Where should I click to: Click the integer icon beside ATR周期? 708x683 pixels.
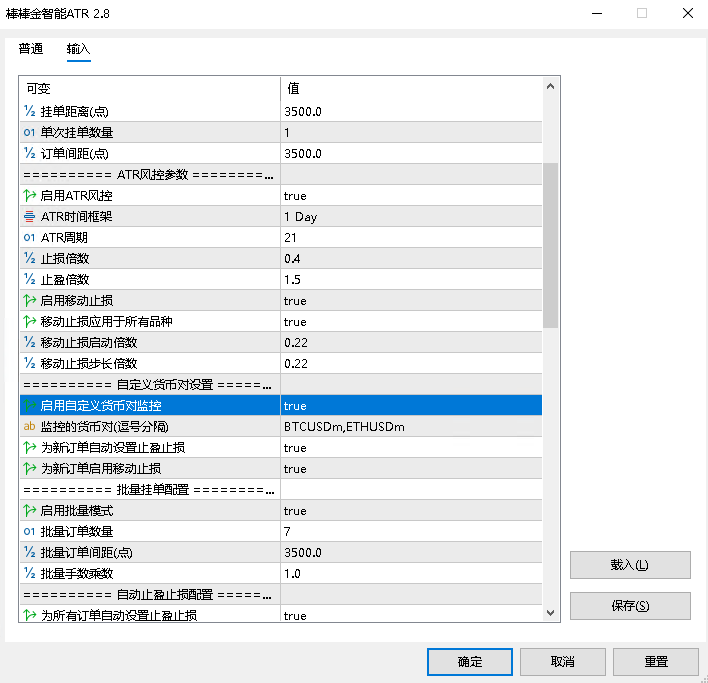[29, 237]
